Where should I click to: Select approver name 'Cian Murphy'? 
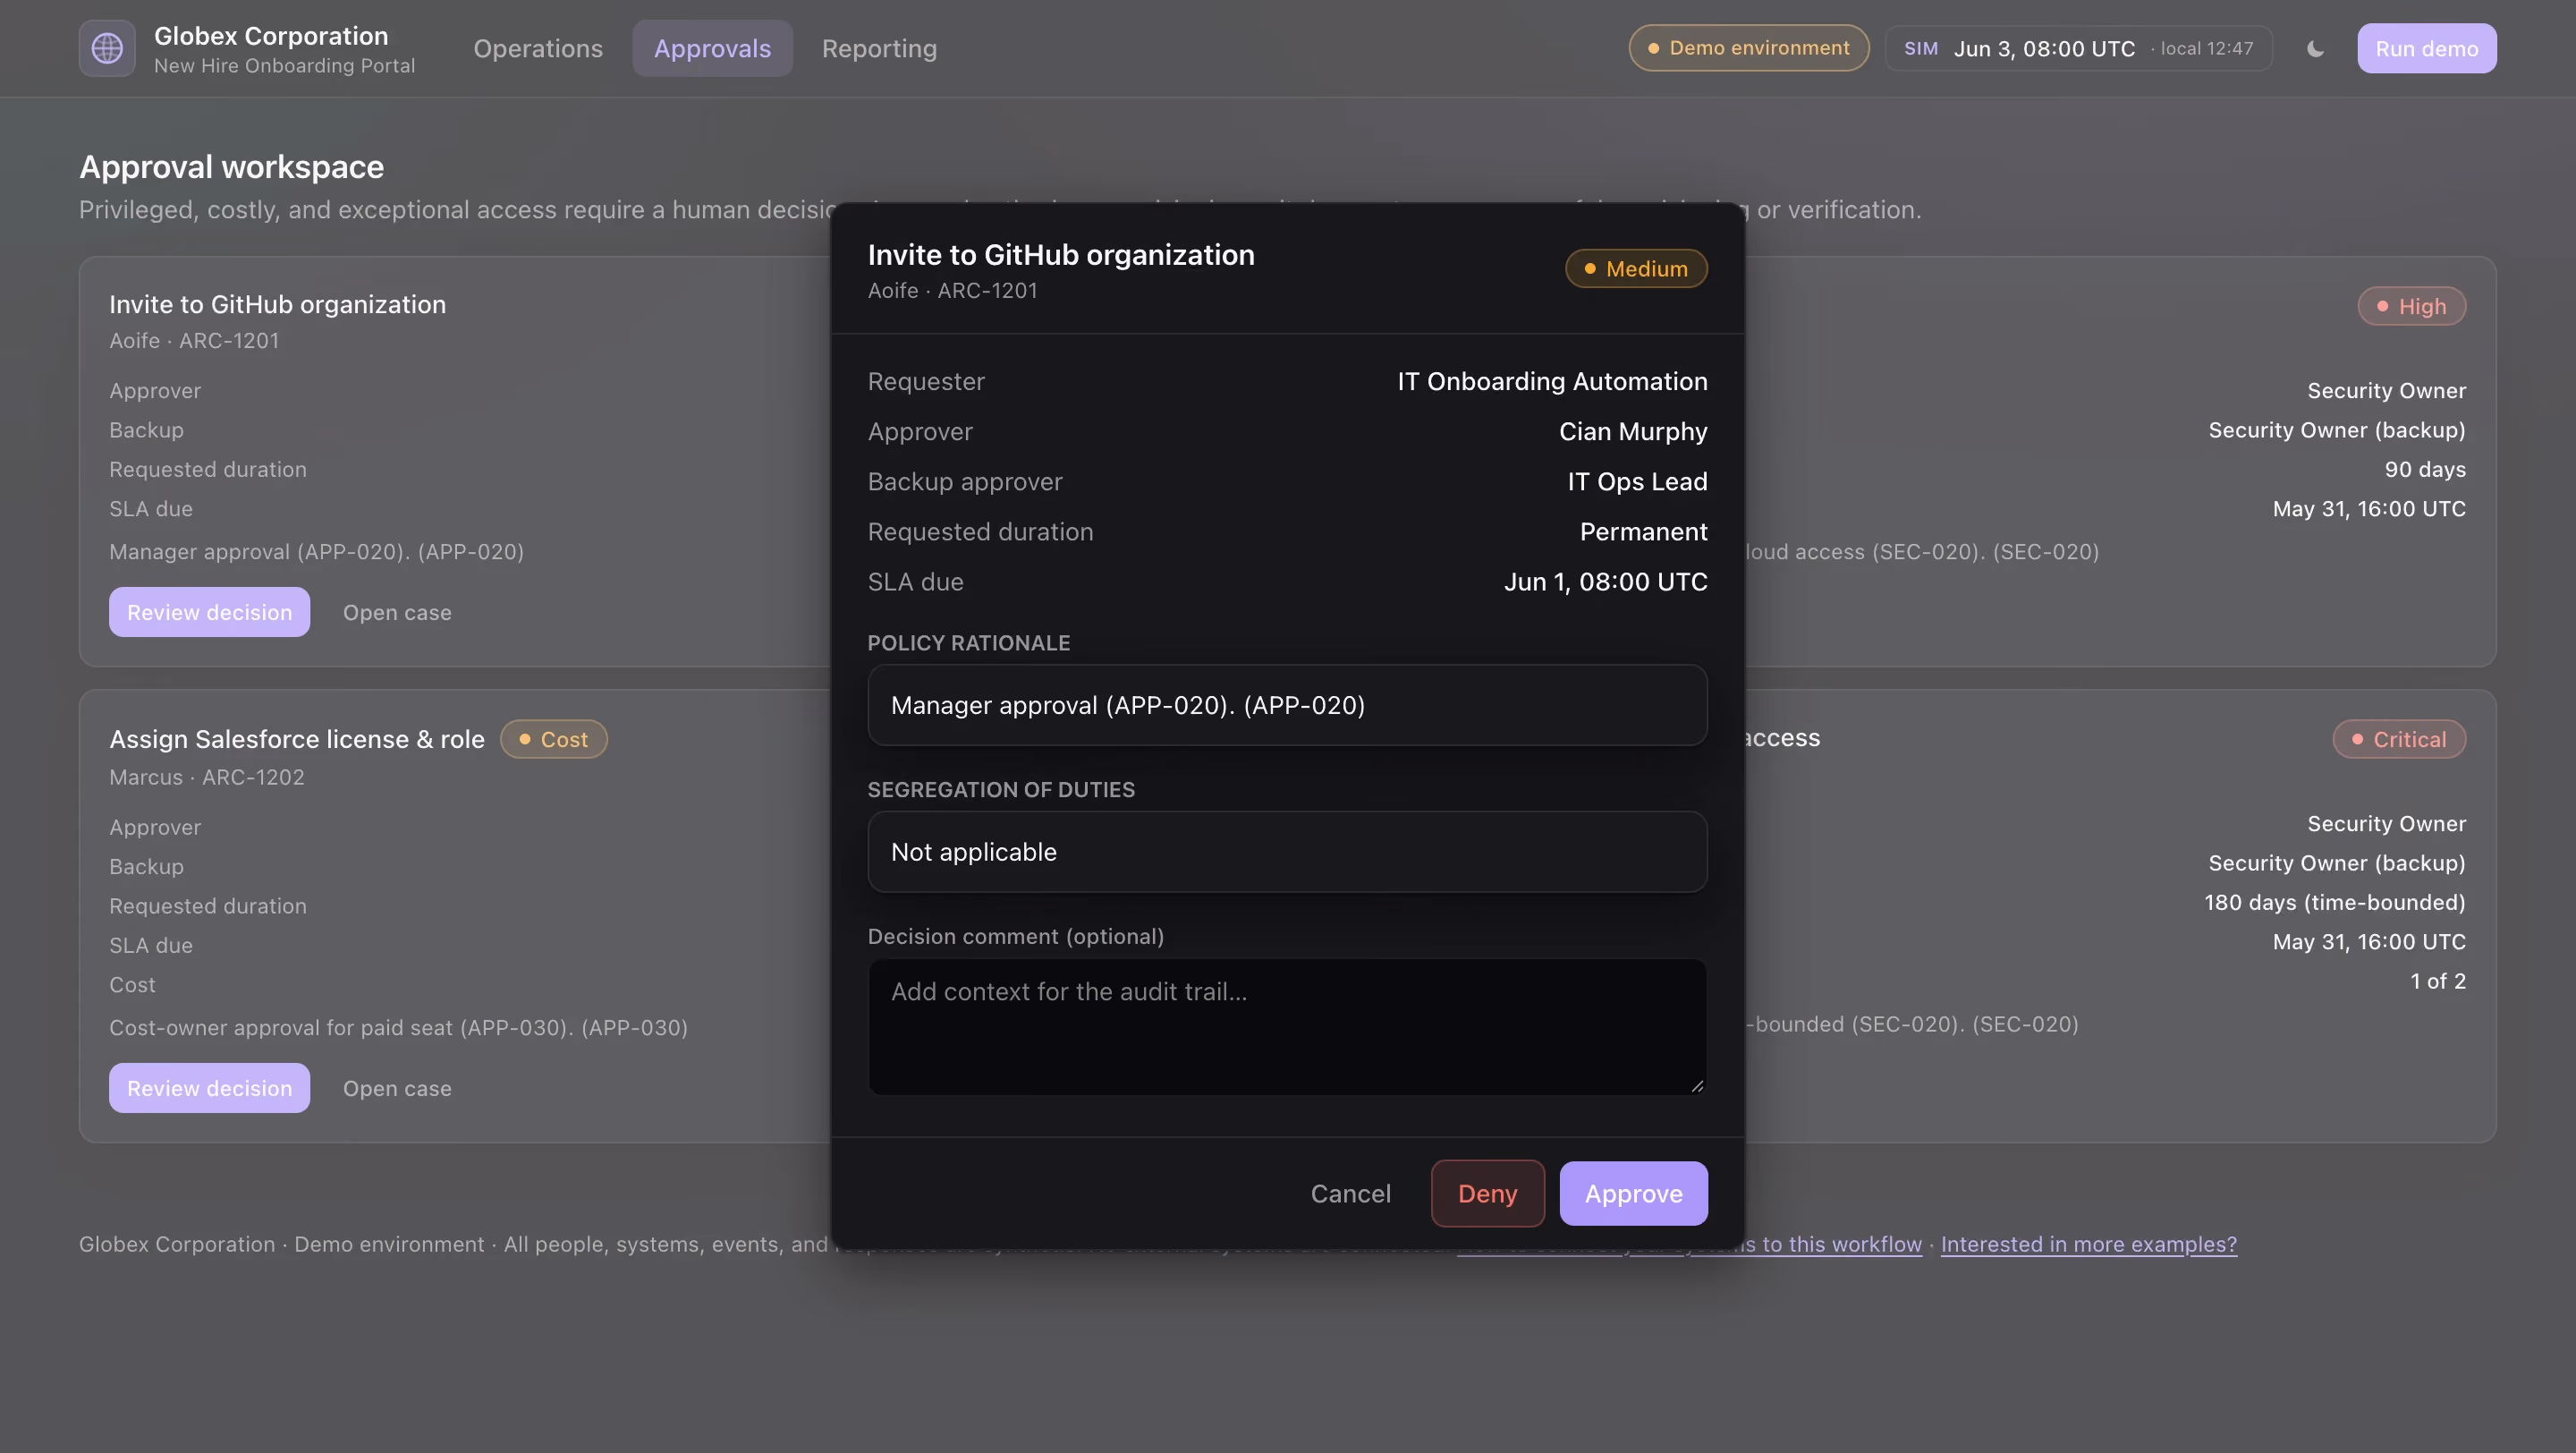click(x=1633, y=431)
